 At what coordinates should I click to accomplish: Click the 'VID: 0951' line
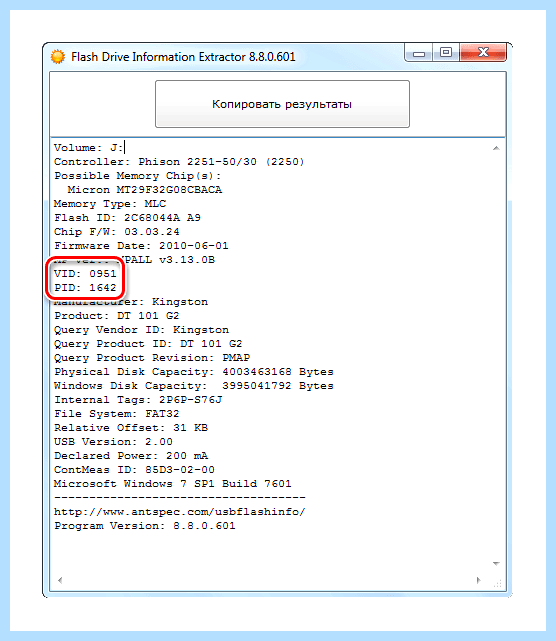[x=85, y=273]
